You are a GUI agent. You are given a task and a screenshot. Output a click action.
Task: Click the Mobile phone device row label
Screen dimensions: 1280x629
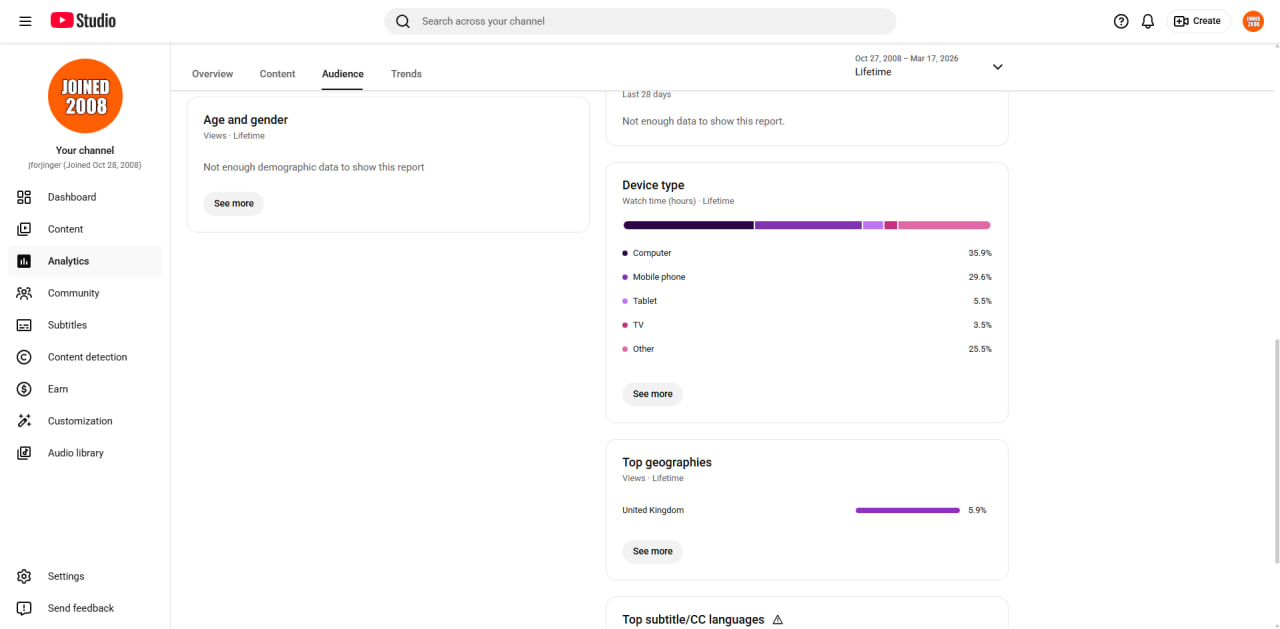pyautogui.click(x=659, y=277)
